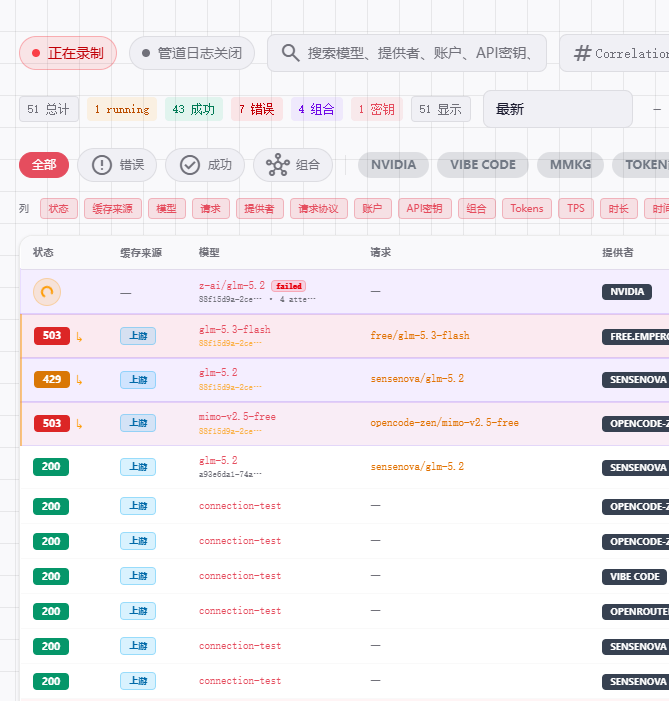Click the spinning running status icon
This screenshot has width=669, height=701.
point(47,292)
